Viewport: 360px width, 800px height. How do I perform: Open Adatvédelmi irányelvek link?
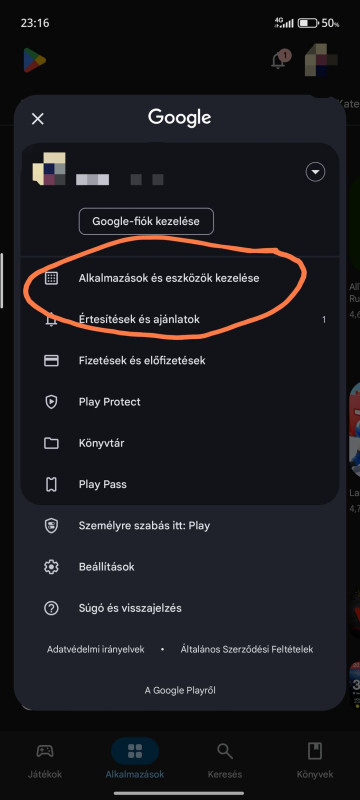point(95,649)
